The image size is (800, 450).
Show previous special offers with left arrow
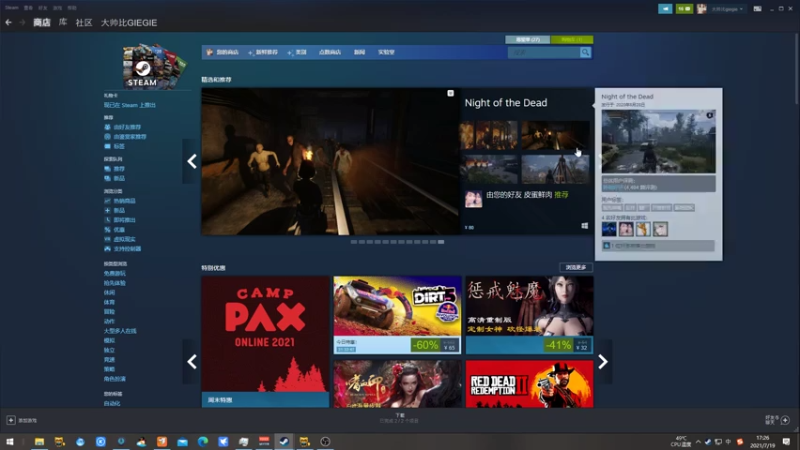pyautogui.click(x=192, y=362)
